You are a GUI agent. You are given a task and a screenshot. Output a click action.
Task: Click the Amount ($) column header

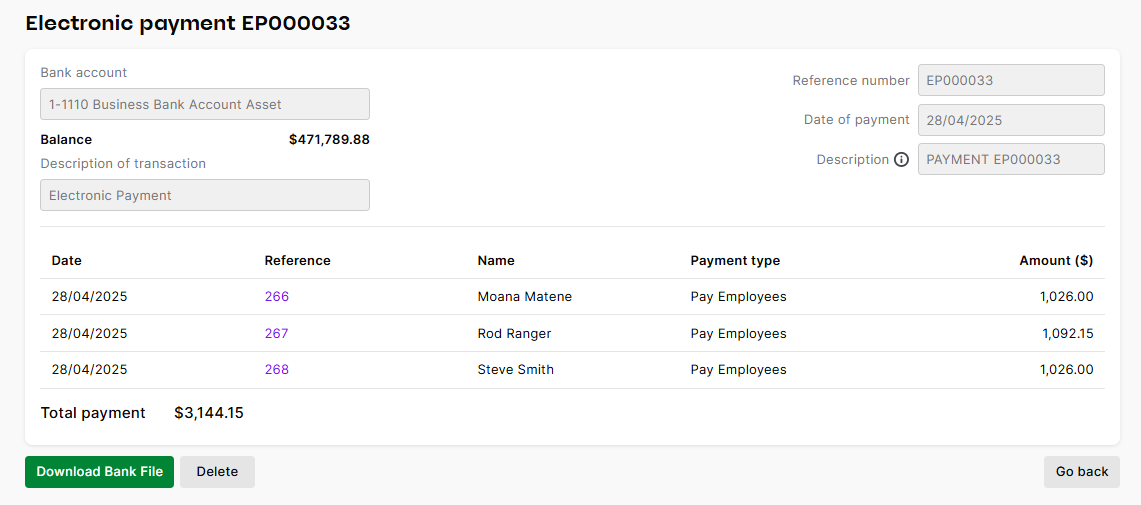click(x=1056, y=261)
